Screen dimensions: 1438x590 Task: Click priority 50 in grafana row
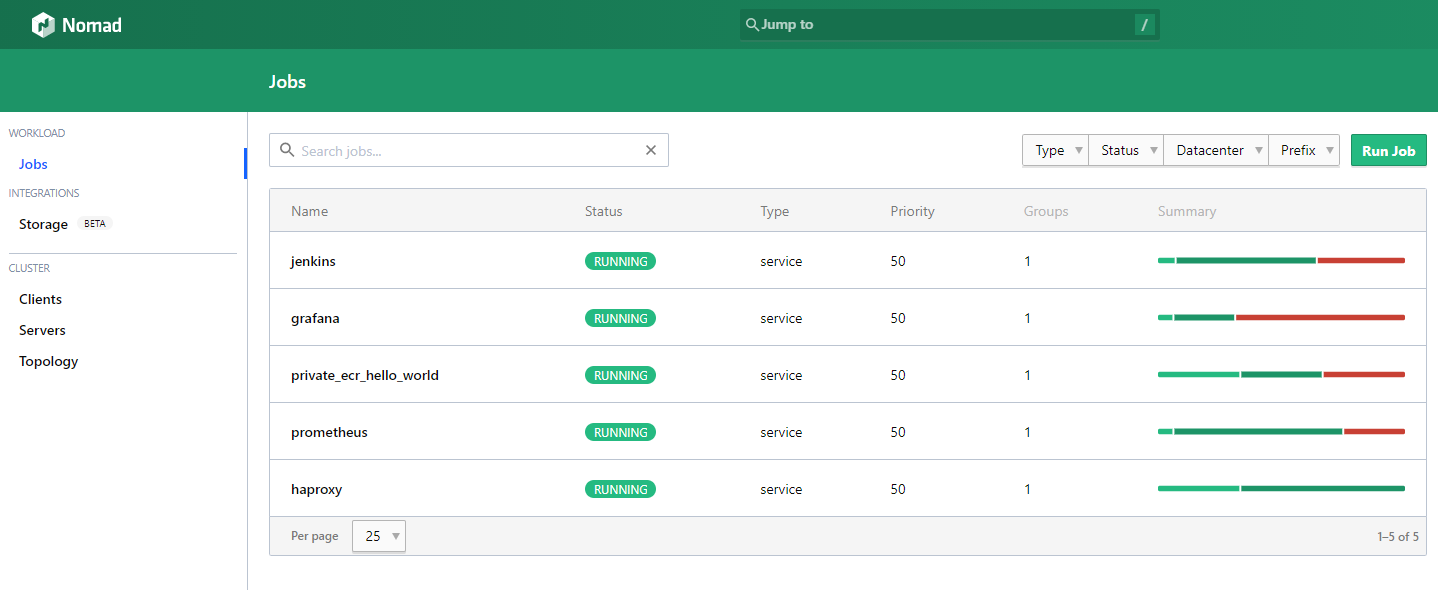click(898, 318)
